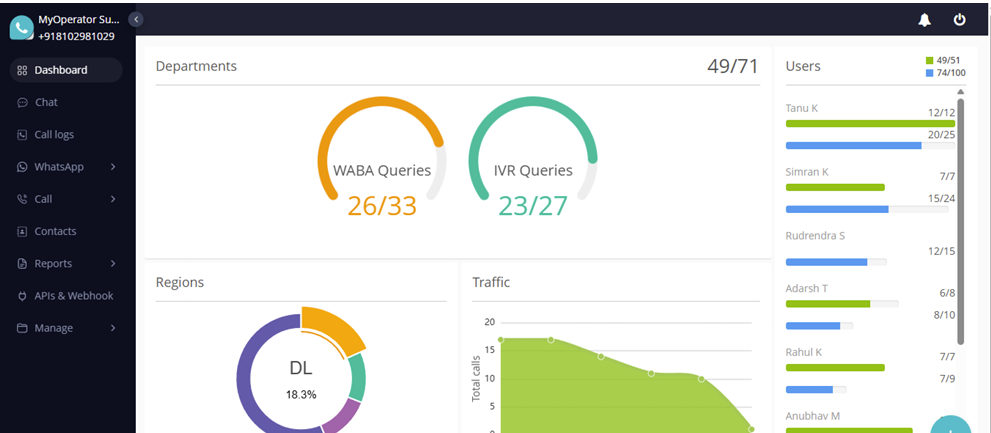Click the yellow DL donut chart segment

coord(334,331)
